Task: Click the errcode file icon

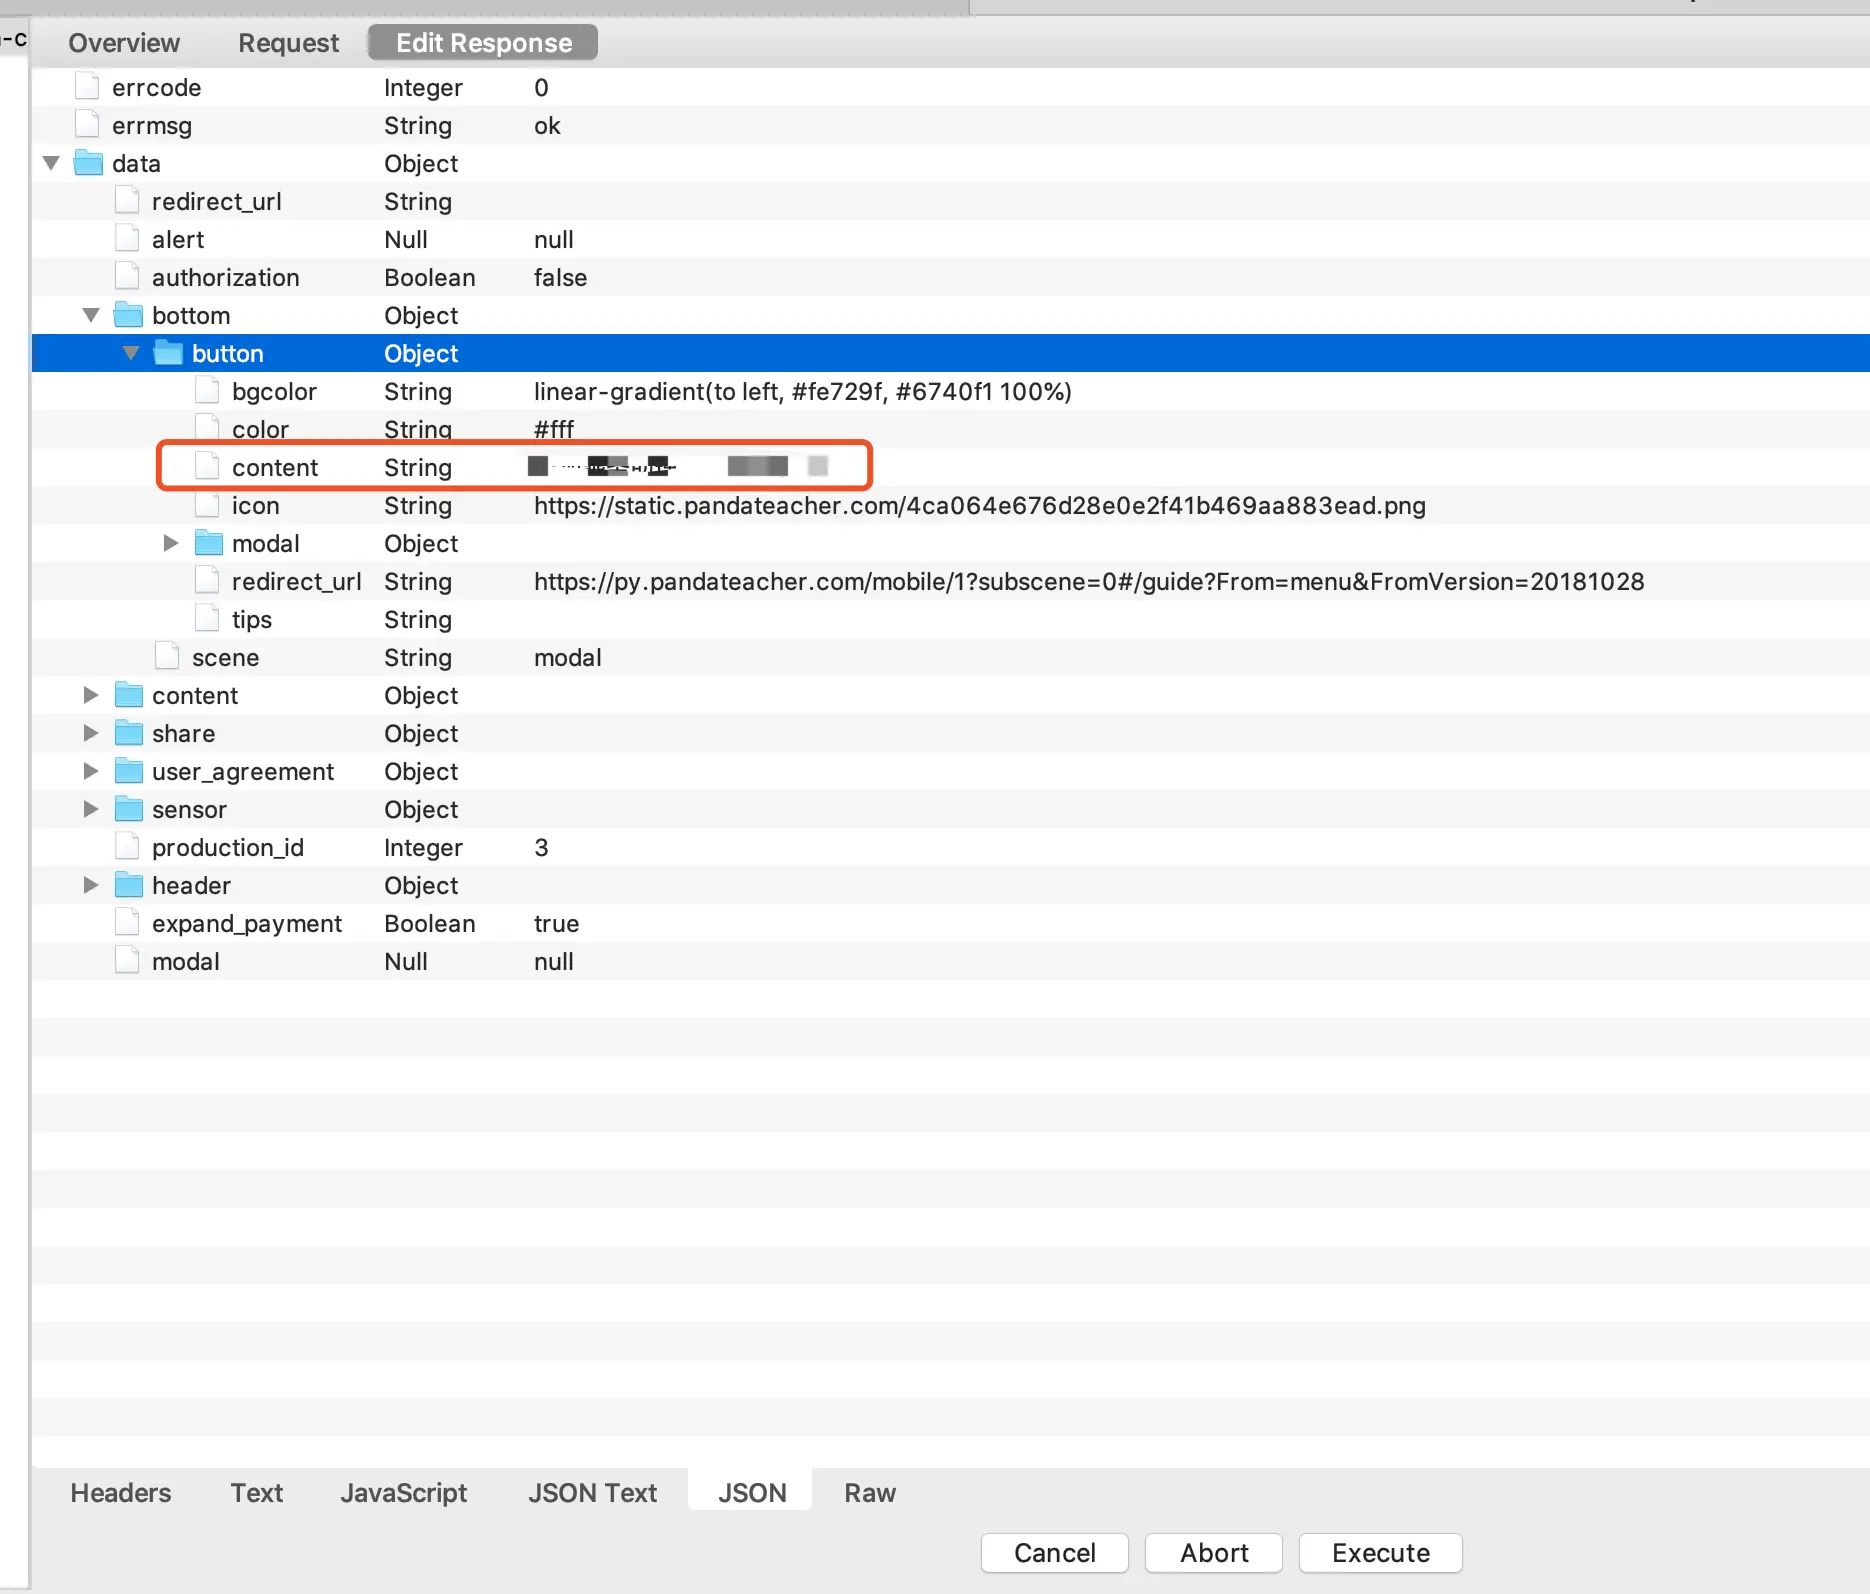Action: (88, 86)
